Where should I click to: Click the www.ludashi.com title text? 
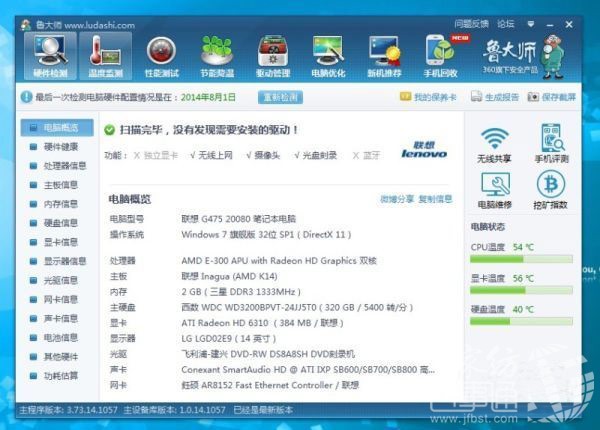click(99, 25)
